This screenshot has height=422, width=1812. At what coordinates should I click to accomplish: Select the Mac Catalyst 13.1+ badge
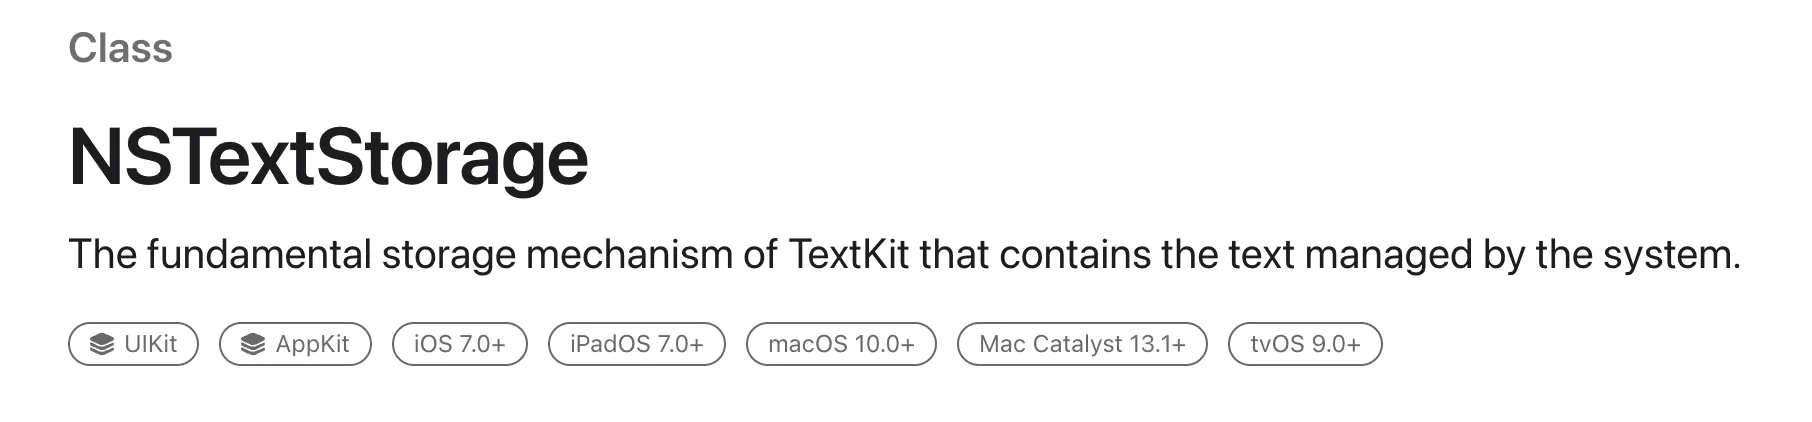[1082, 344]
